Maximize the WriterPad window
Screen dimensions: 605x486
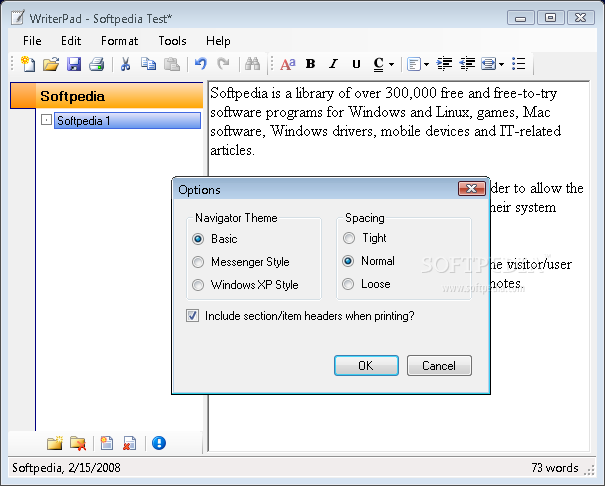[550, 17]
